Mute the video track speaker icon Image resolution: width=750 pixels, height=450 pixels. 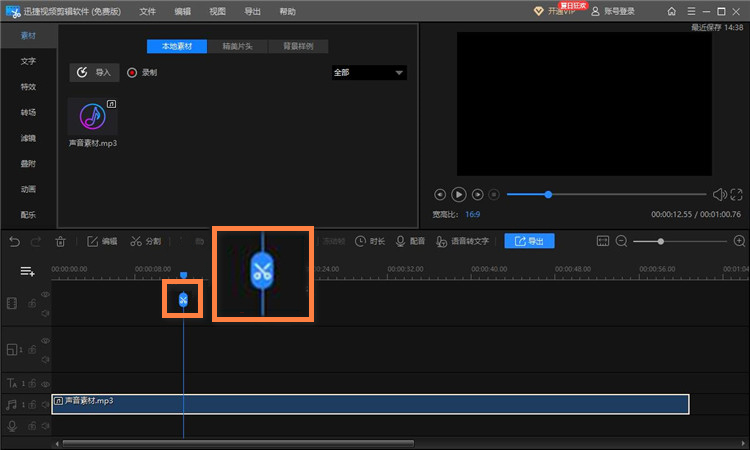pyautogui.click(x=45, y=313)
